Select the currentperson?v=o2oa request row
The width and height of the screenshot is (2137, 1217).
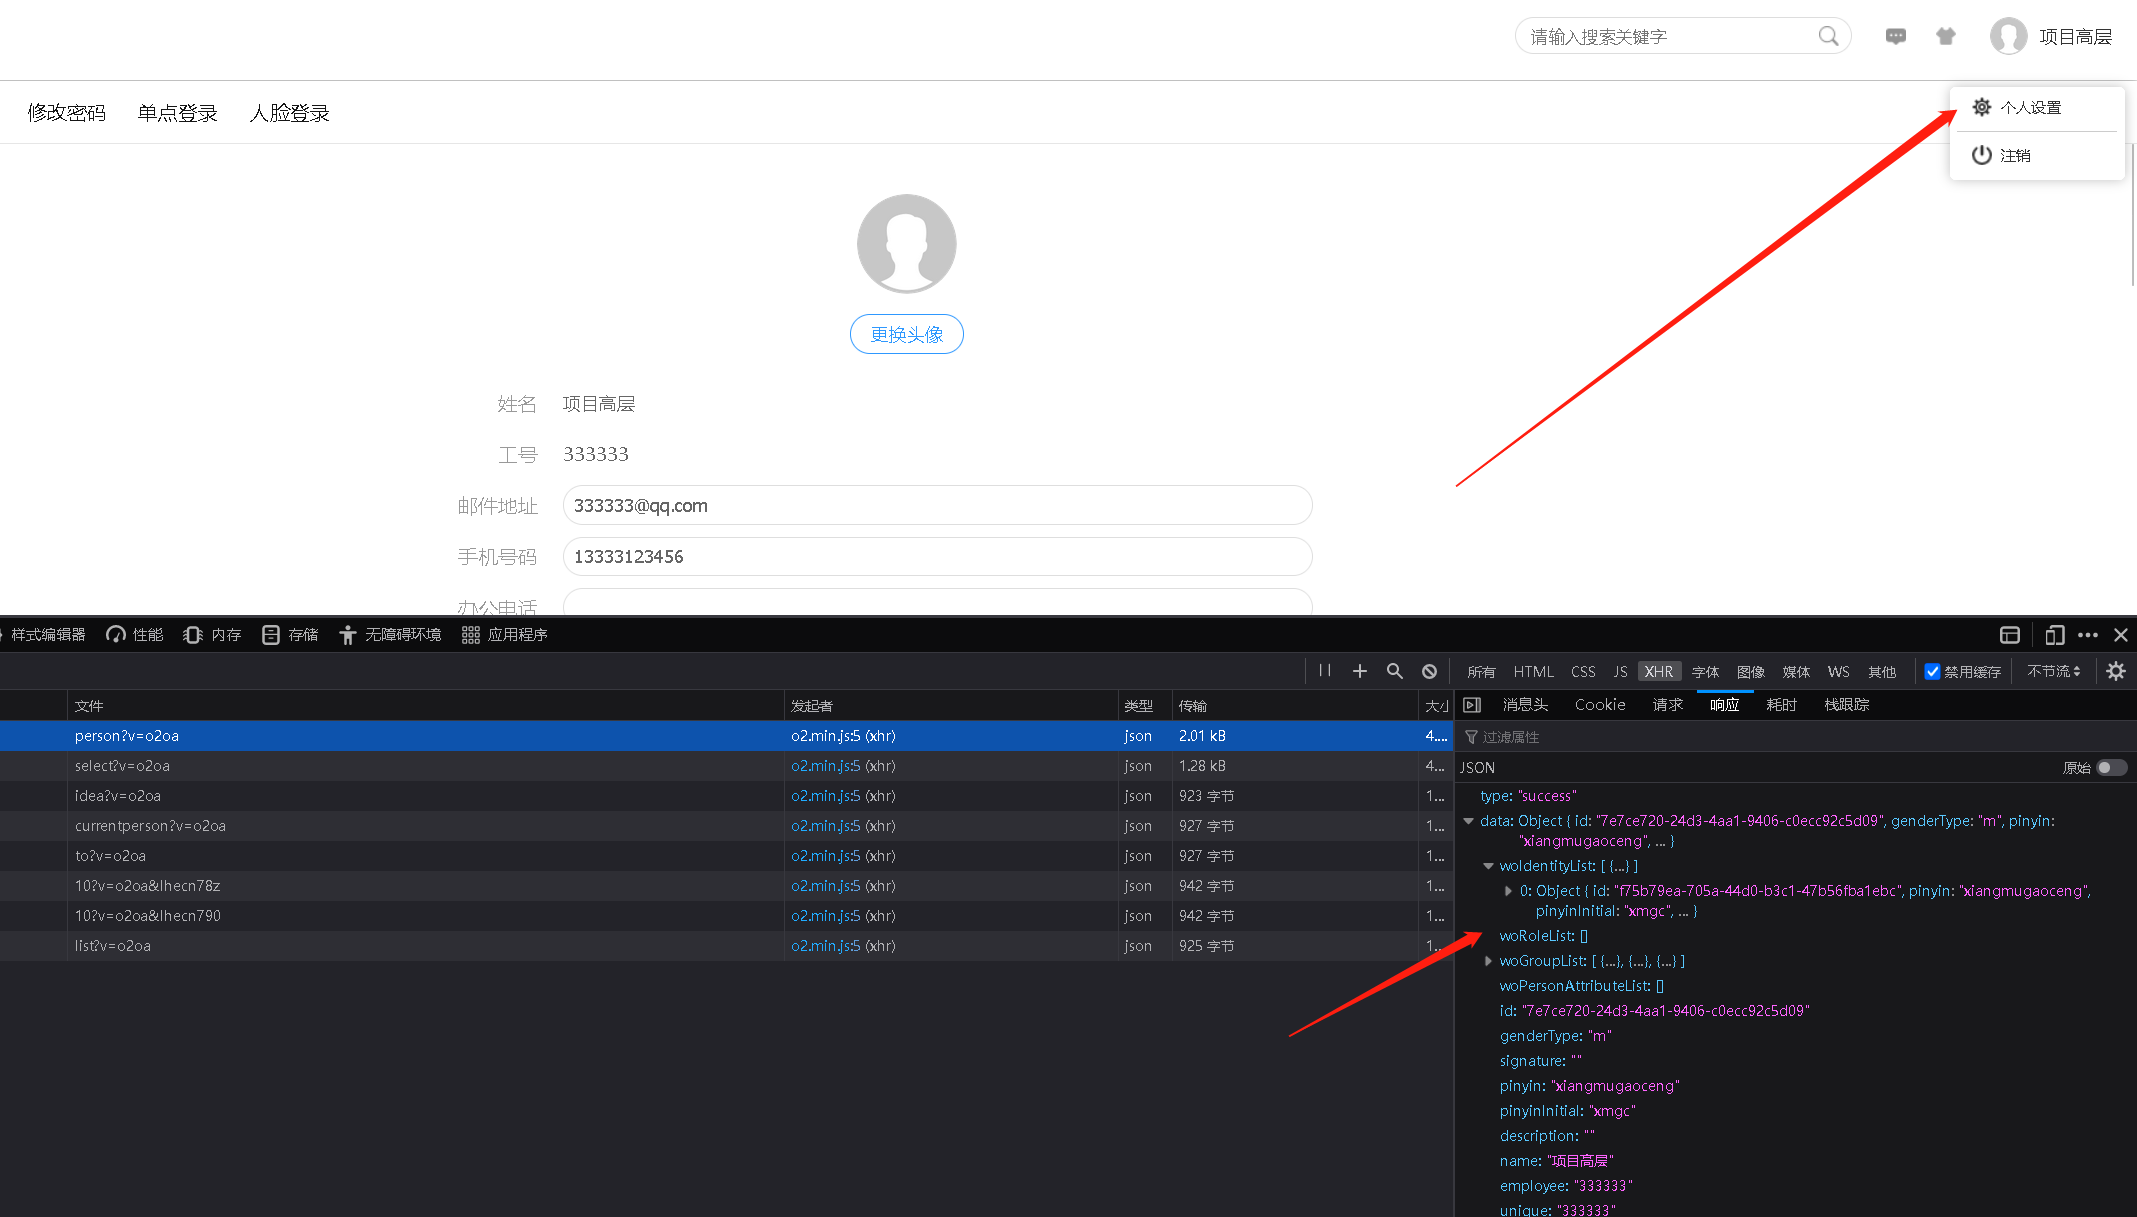[x=150, y=826]
